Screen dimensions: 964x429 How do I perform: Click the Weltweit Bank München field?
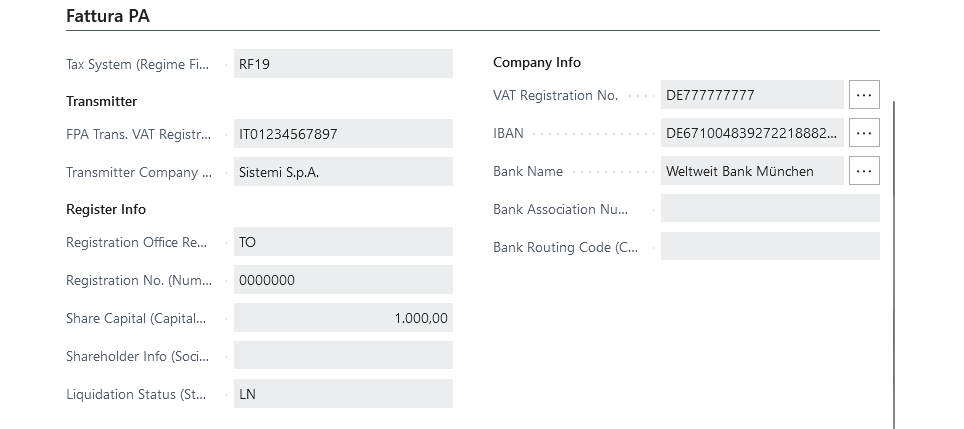pos(753,171)
